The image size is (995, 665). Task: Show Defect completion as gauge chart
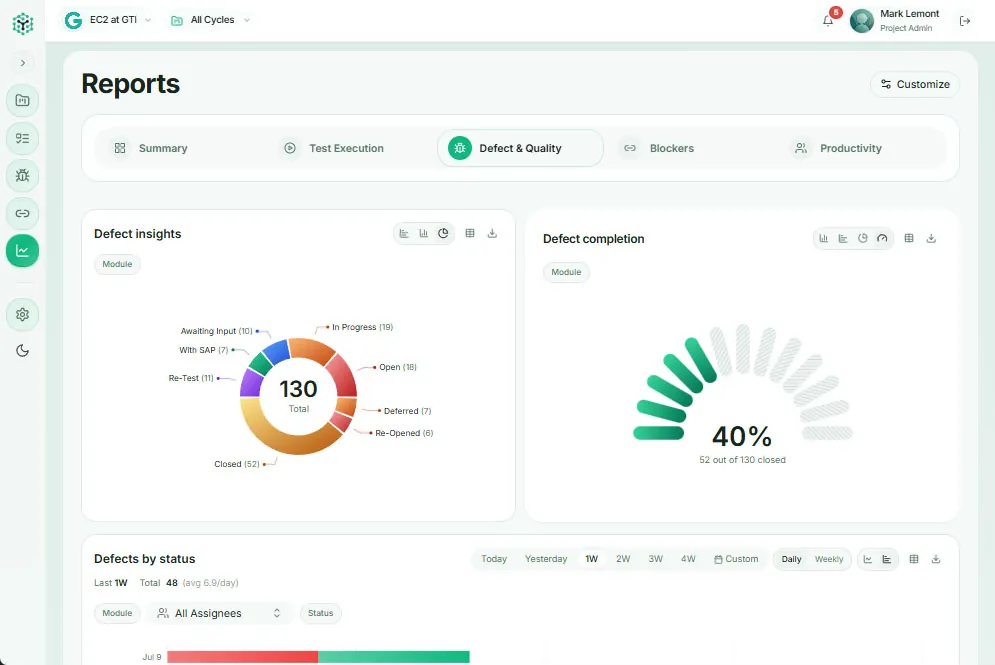pos(883,239)
